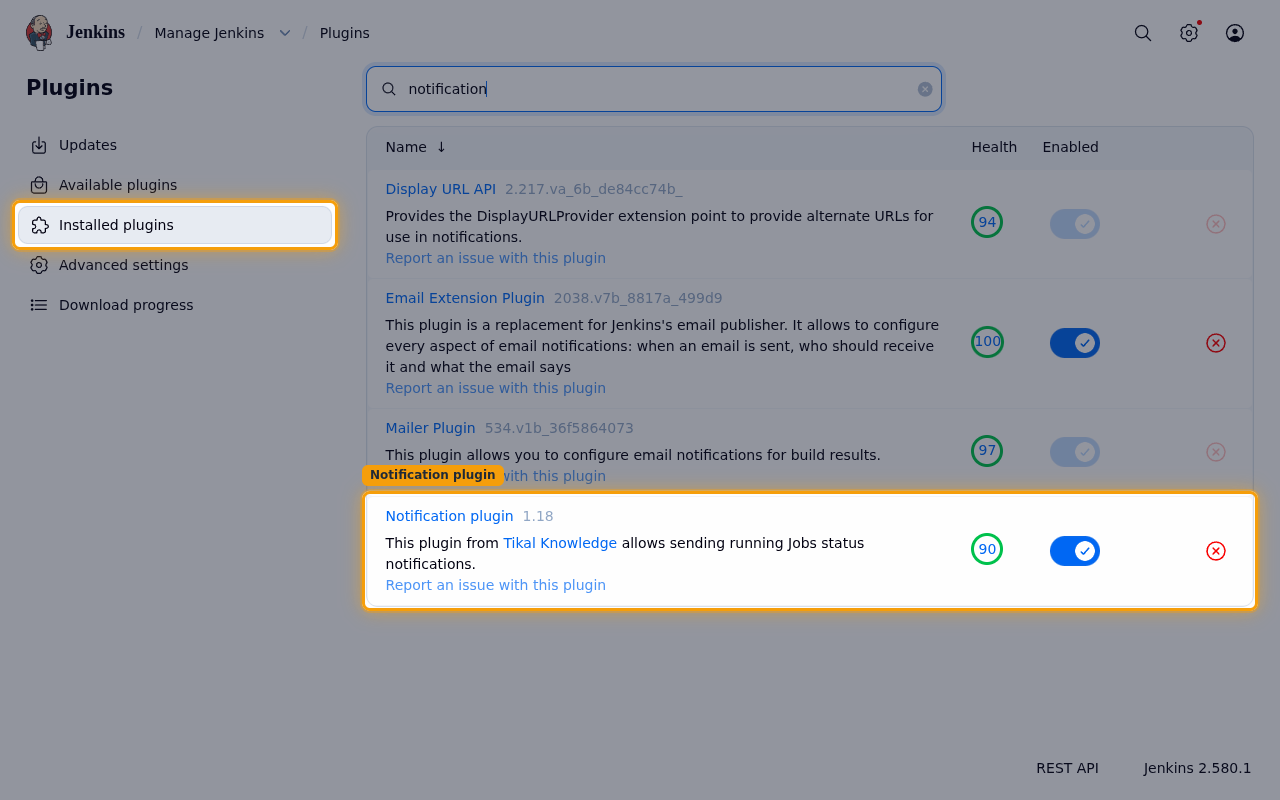Open the Mailer Plugin link

[431, 428]
